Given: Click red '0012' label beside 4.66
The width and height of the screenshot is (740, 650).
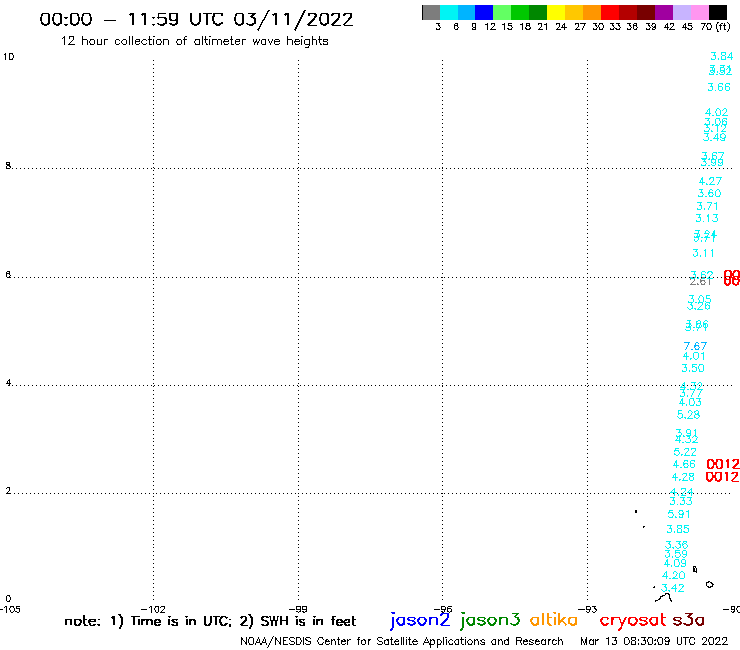Looking at the screenshot, I should [x=723, y=464].
